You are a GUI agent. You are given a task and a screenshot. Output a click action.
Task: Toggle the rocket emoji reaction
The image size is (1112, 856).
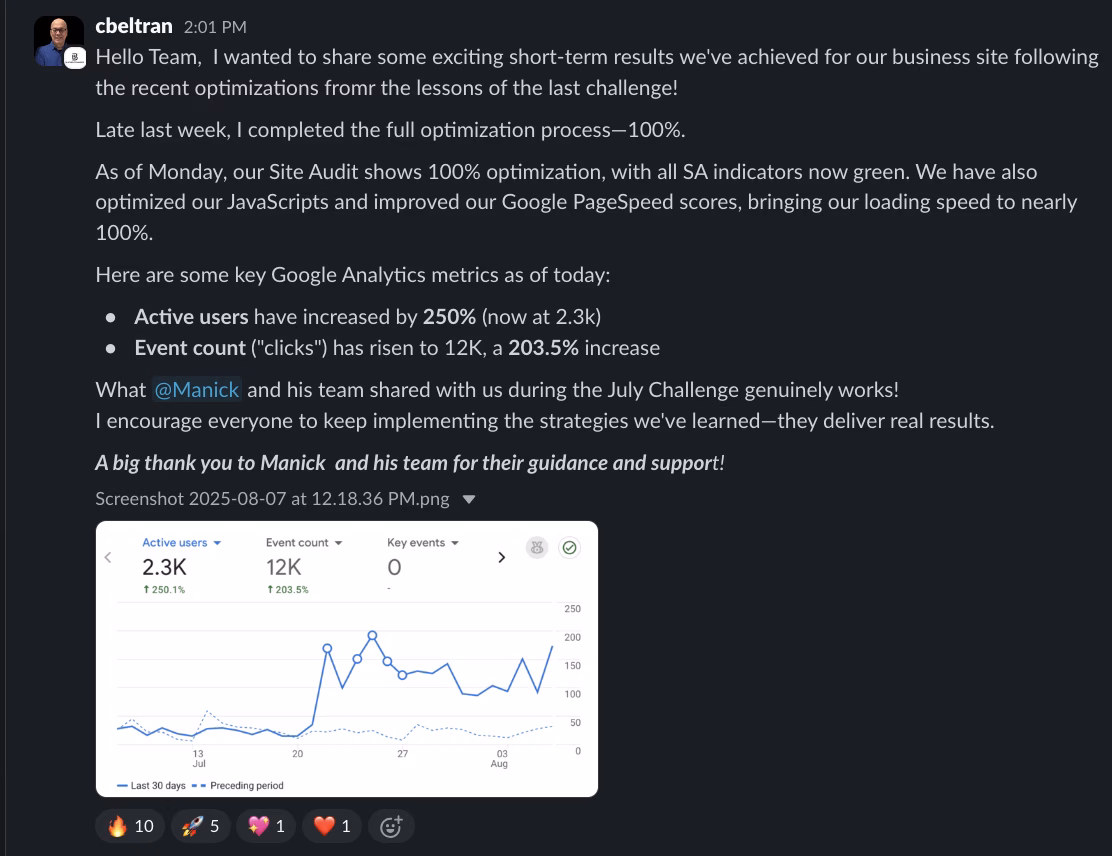[x=200, y=826]
